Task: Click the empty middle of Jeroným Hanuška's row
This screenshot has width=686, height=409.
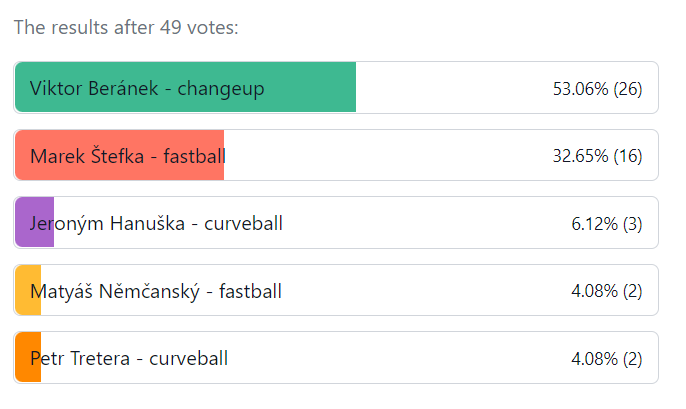Action: pyautogui.click(x=420, y=223)
